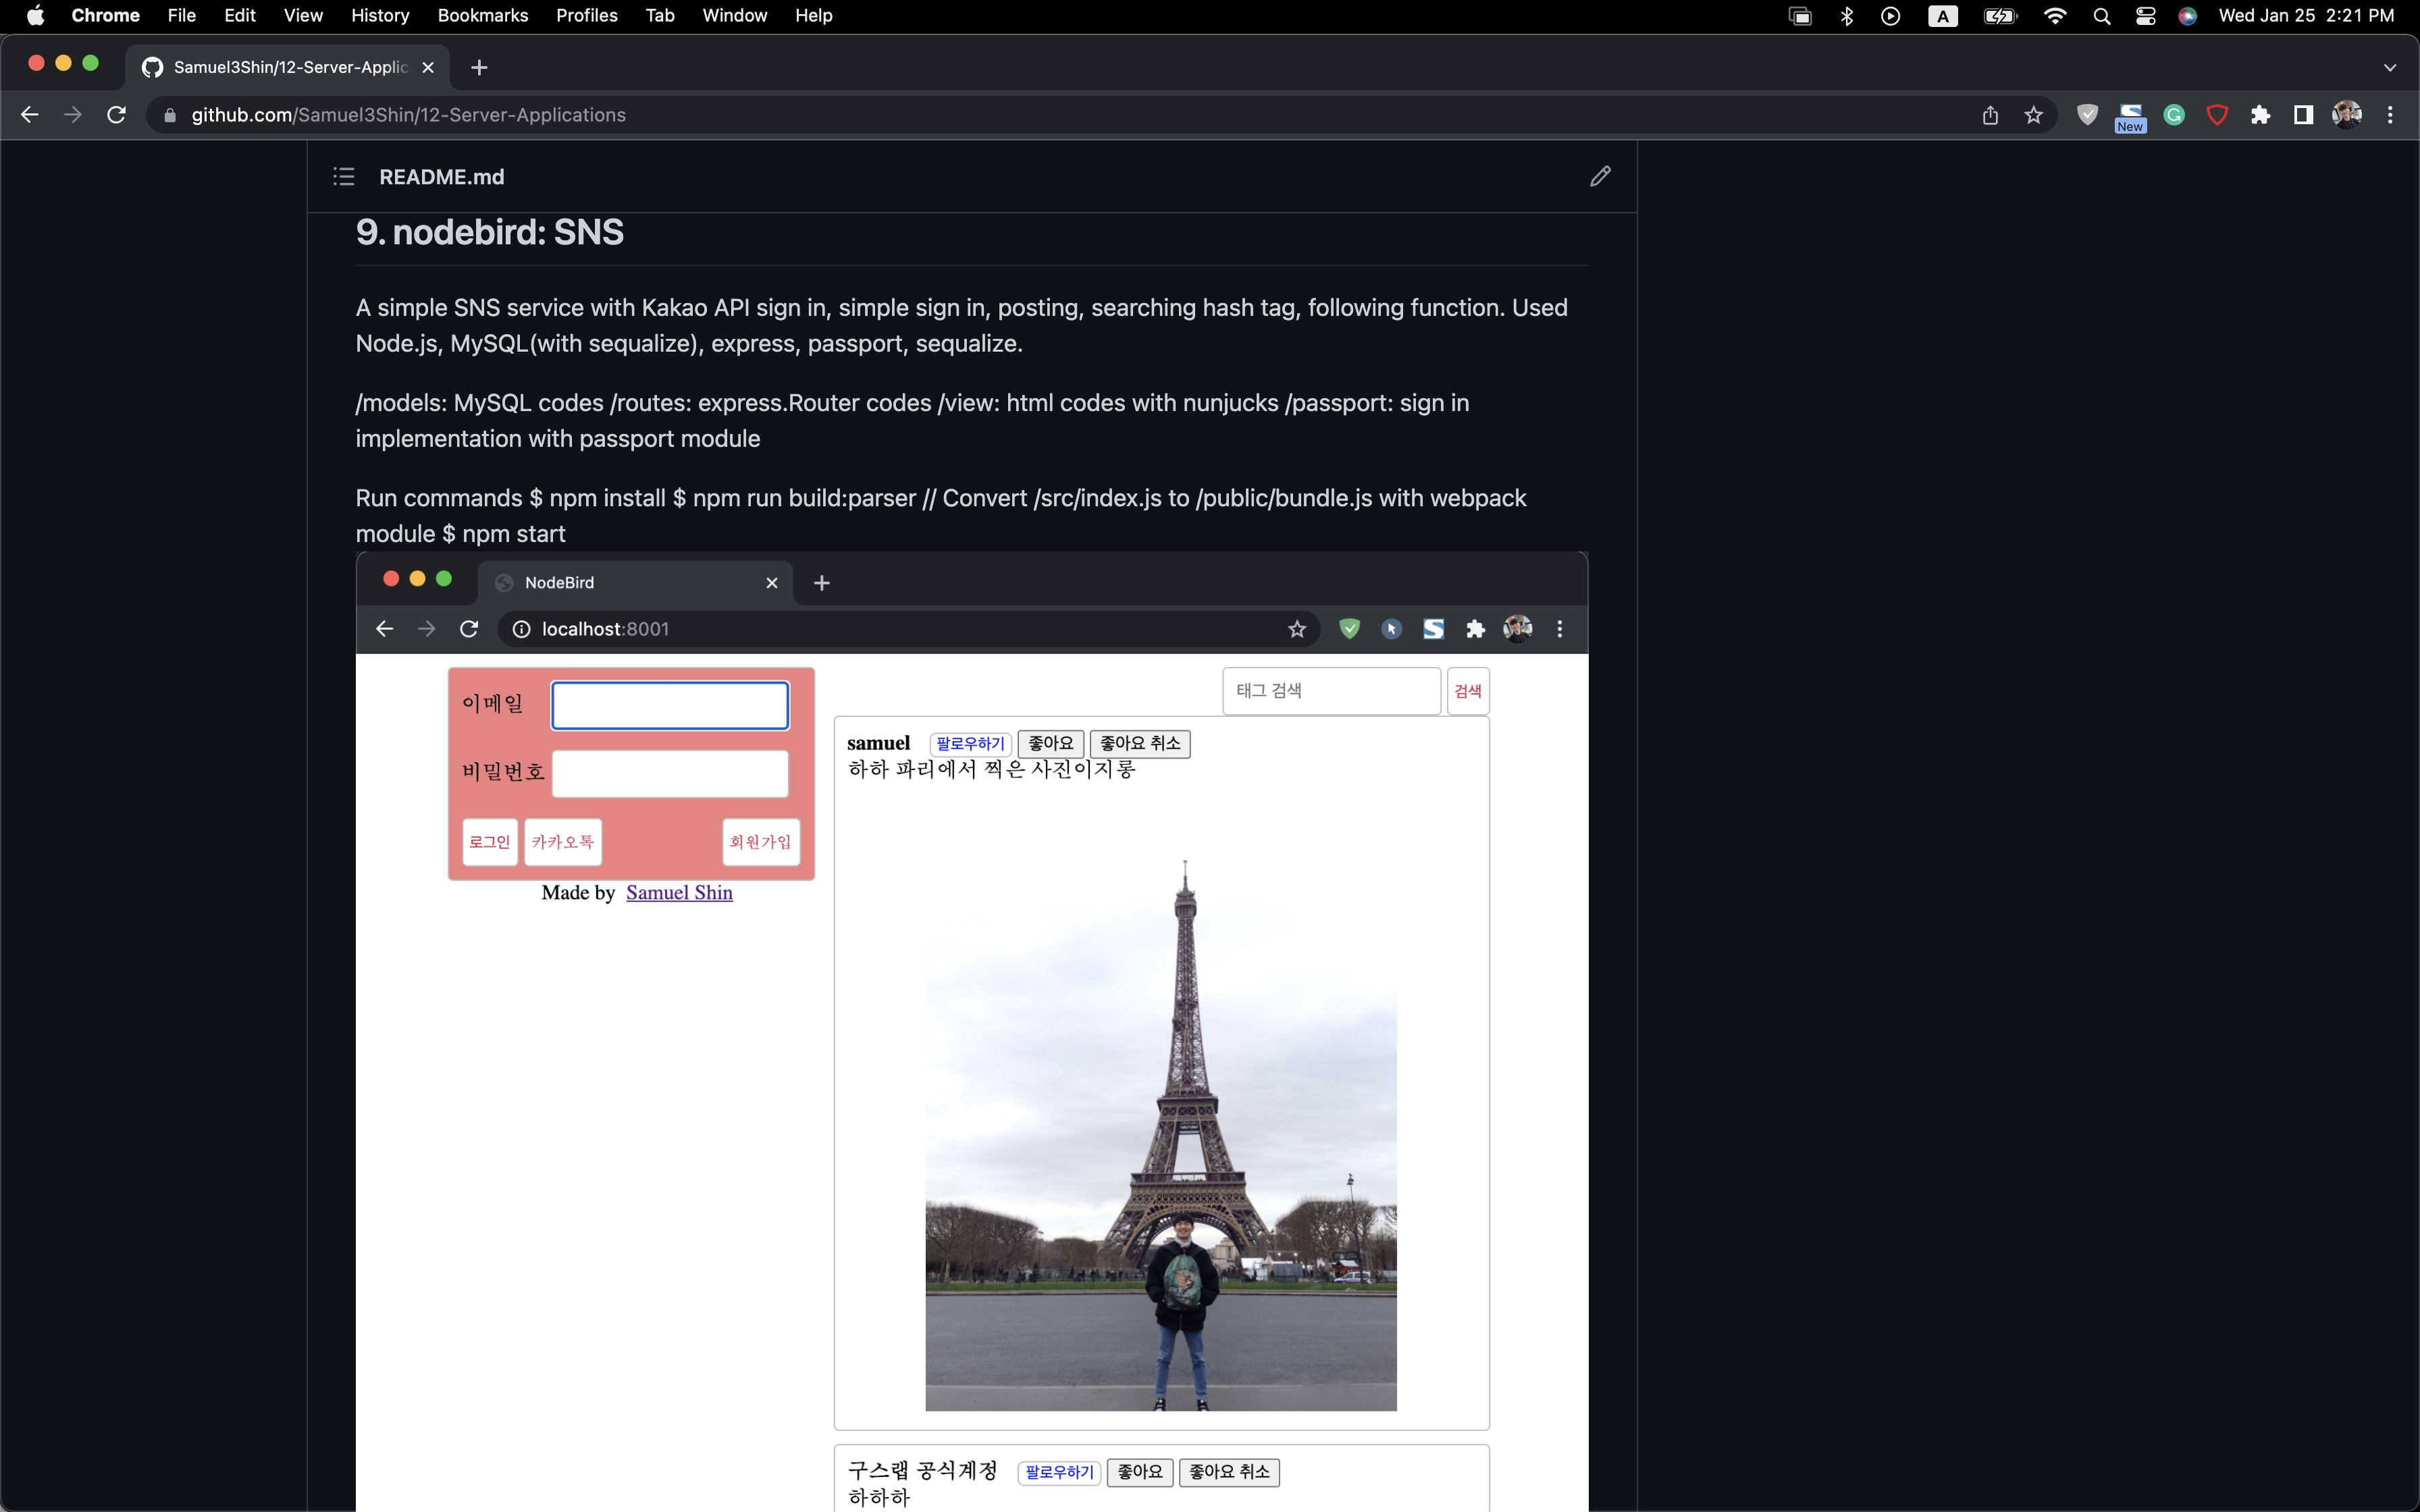Open the History menu
This screenshot has height=1512, width=2420.
(379, 16)
